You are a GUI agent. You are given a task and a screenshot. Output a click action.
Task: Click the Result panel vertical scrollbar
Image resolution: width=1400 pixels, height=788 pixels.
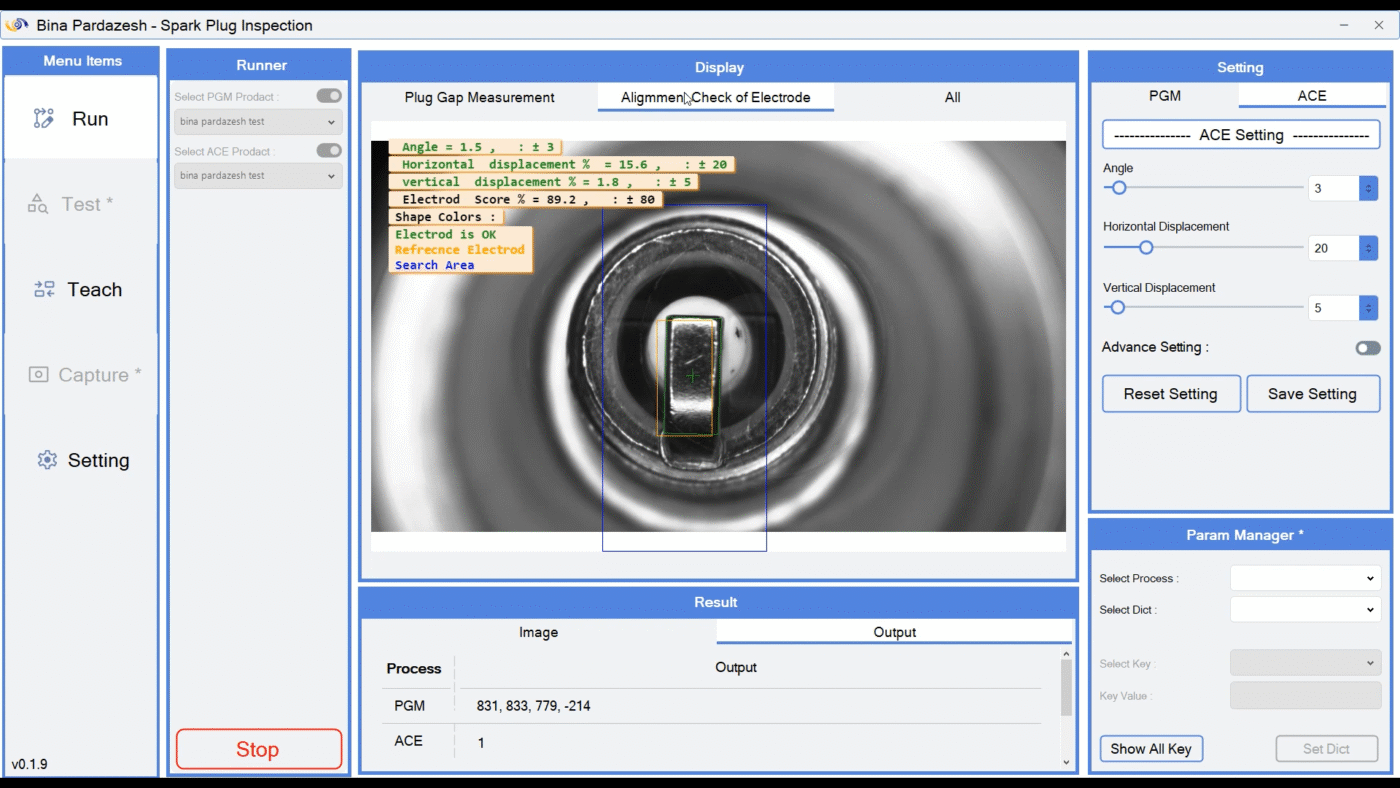pos(1066,690)
